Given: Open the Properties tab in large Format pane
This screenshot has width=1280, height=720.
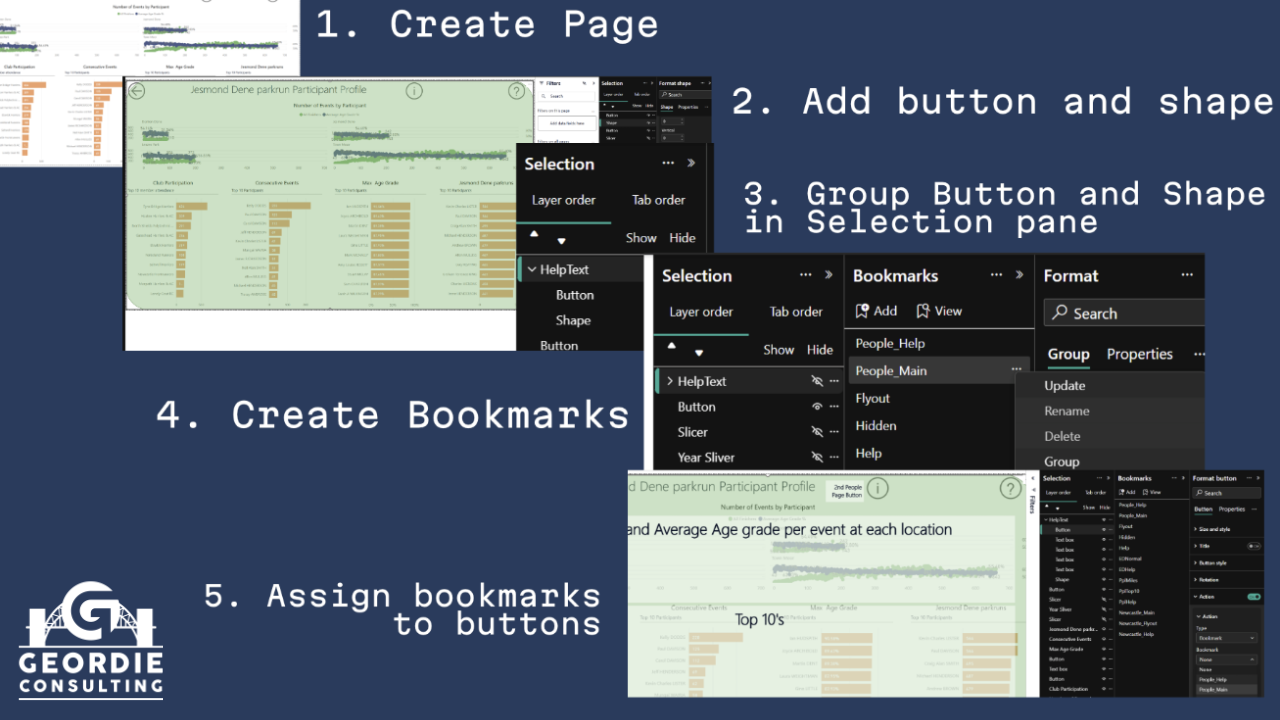Looking at the screenshot, I should click(x=1140, y=354).
